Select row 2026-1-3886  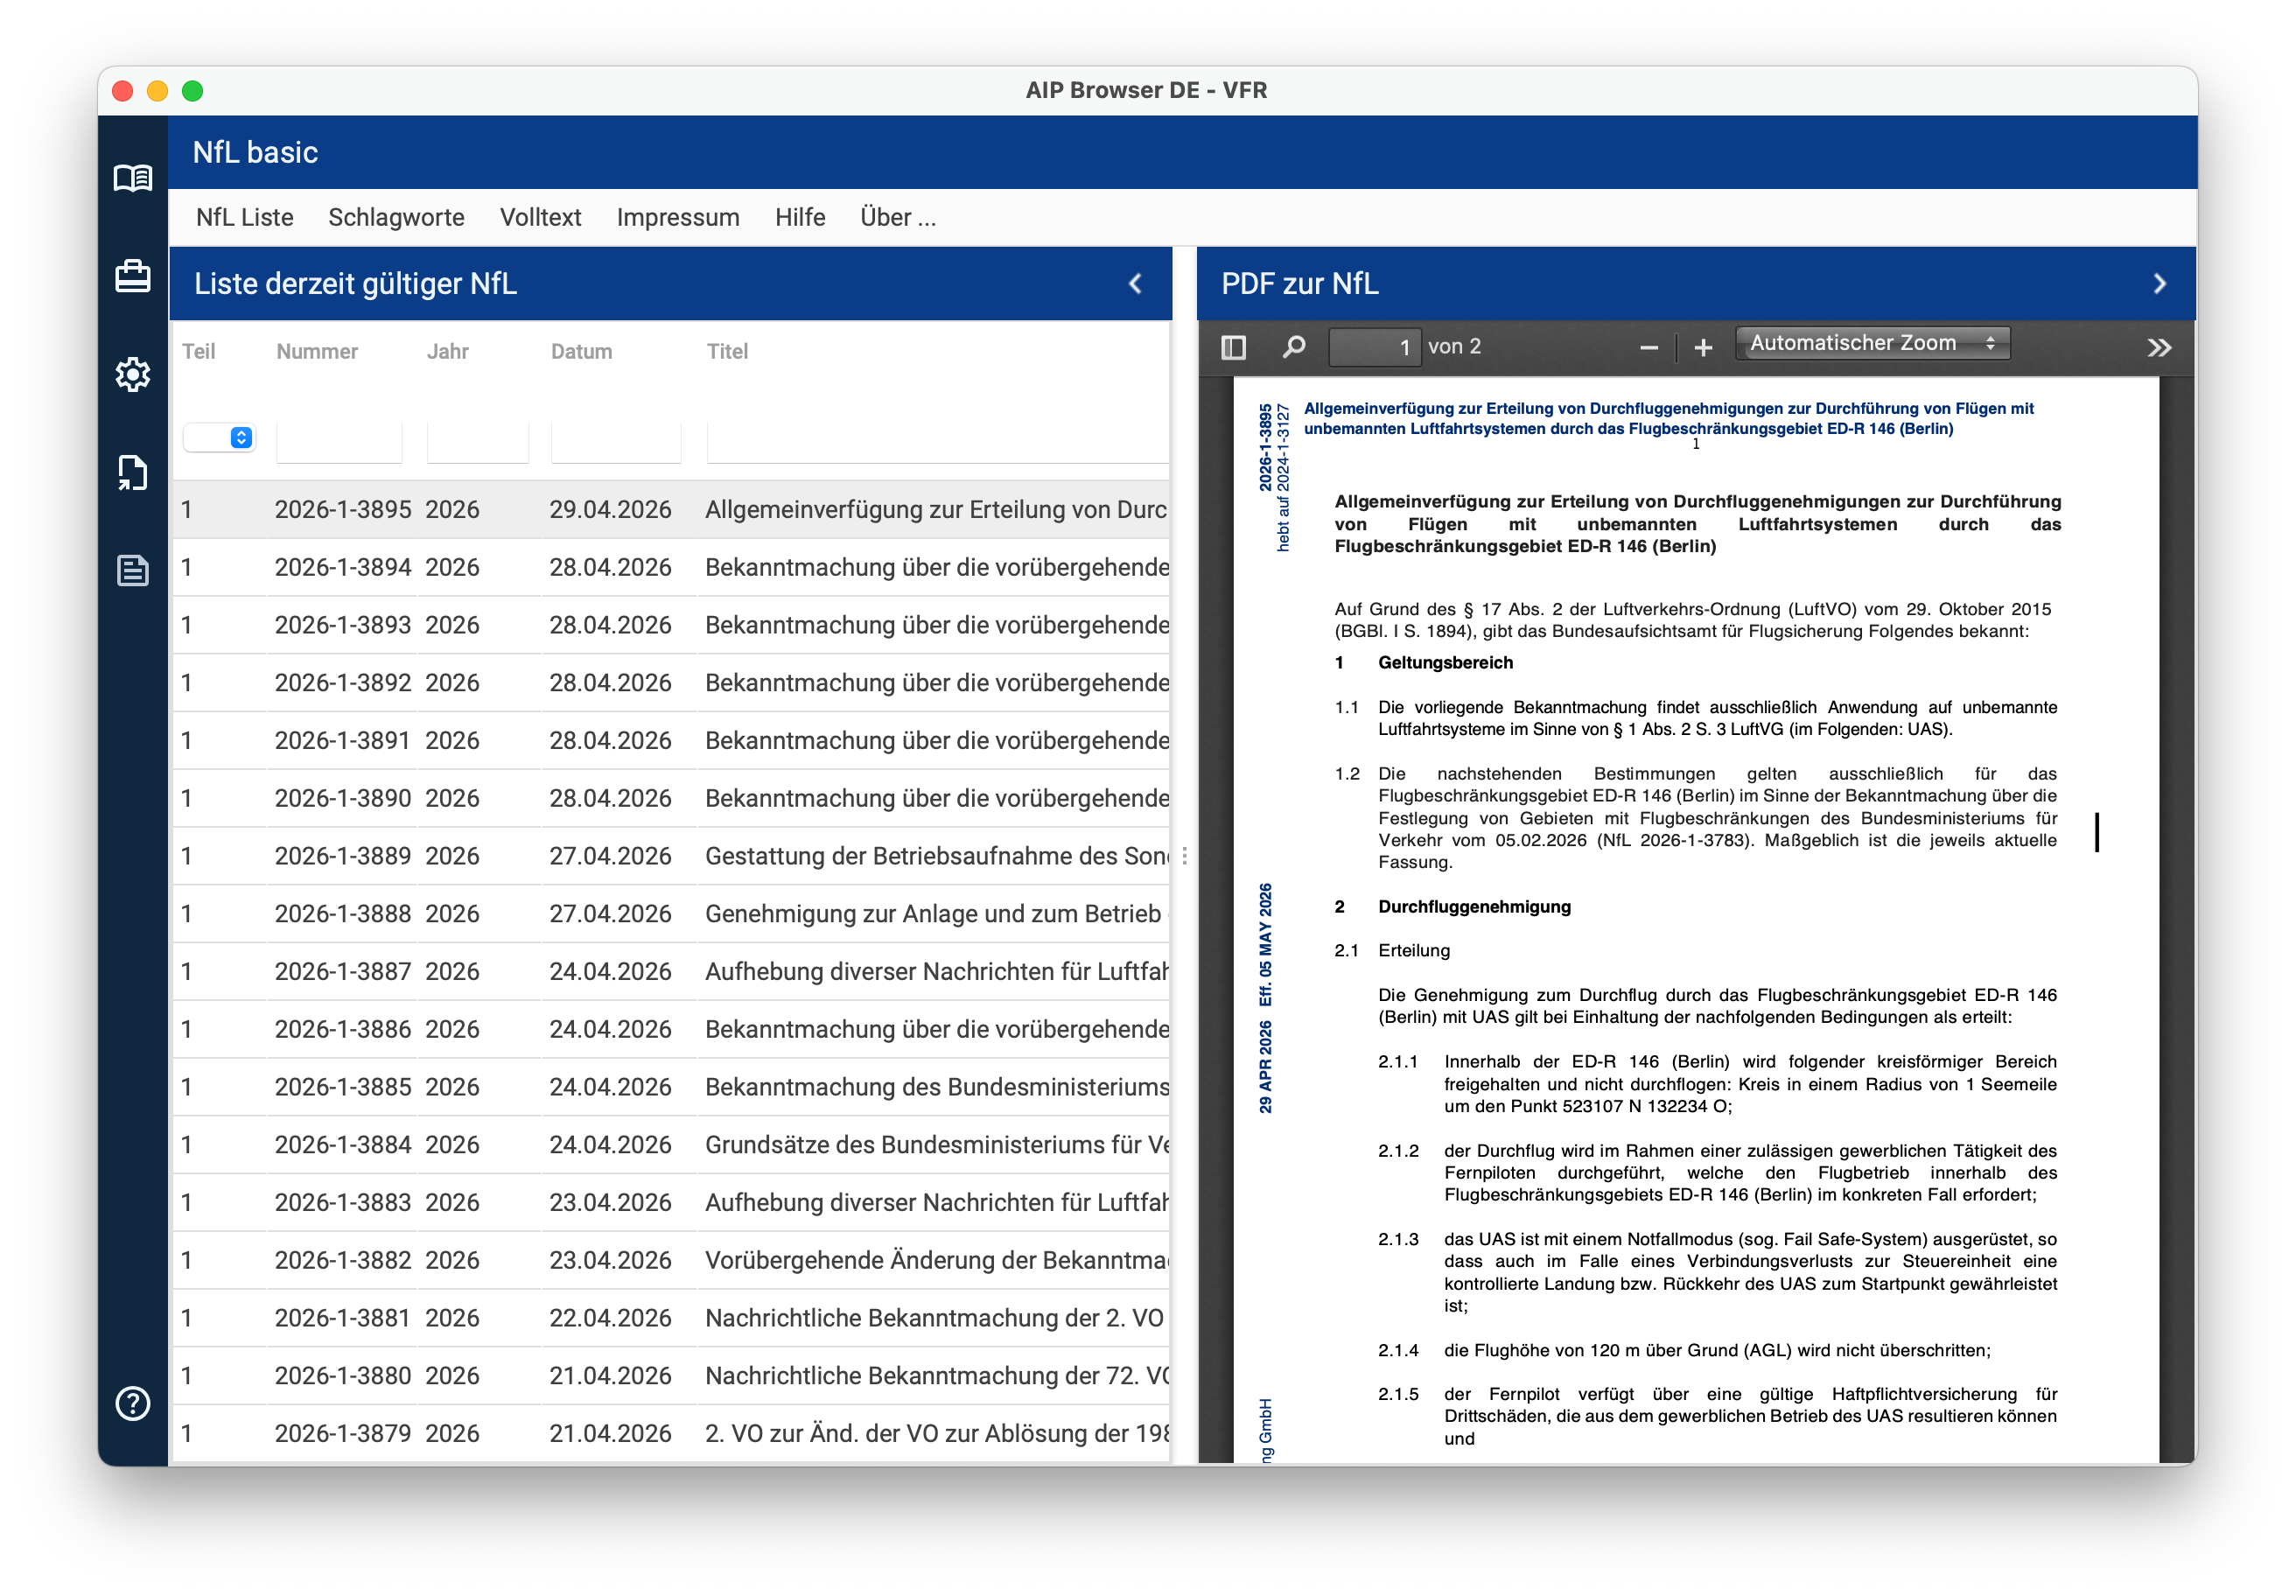click(671, 1030)
